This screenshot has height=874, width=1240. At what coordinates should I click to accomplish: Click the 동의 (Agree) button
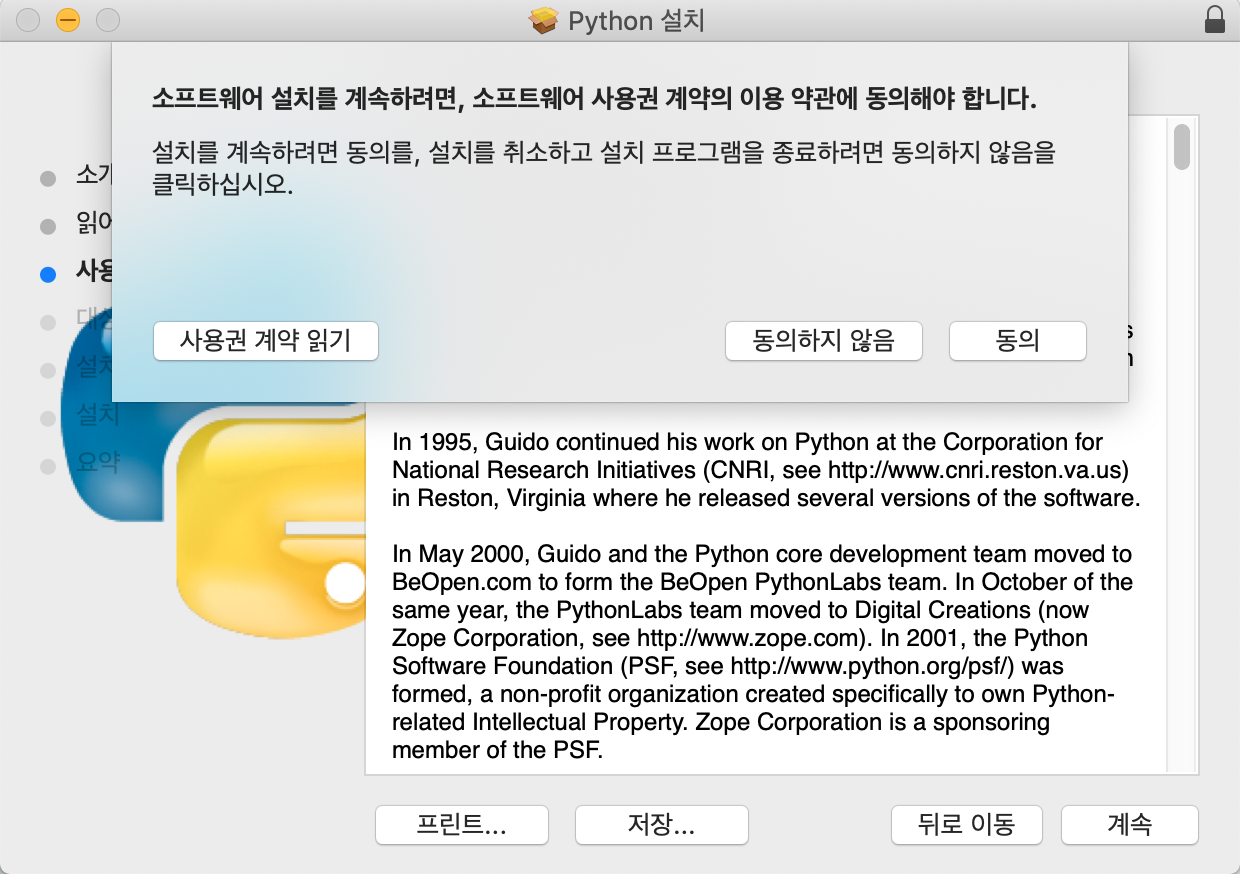click(x=1017, y=341)
